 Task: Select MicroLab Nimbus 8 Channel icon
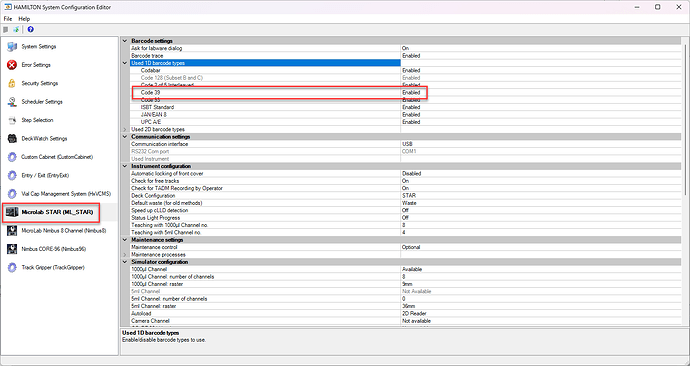[x=12, y=231]
